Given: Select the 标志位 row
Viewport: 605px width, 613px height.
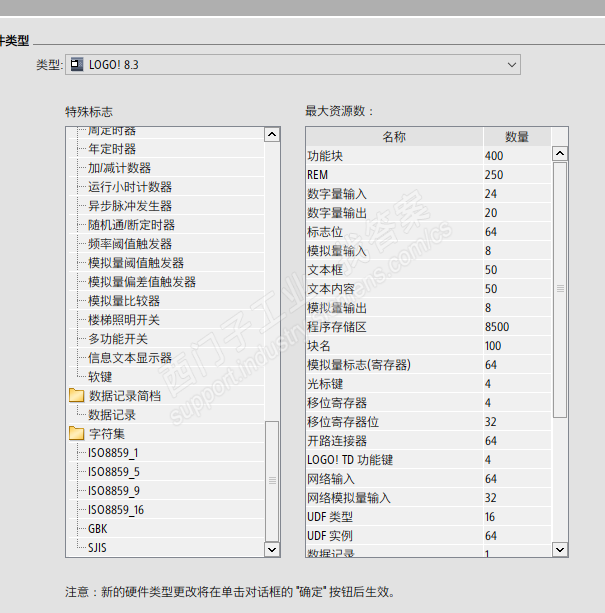Looking at the screenshot, I should point(428,232).
